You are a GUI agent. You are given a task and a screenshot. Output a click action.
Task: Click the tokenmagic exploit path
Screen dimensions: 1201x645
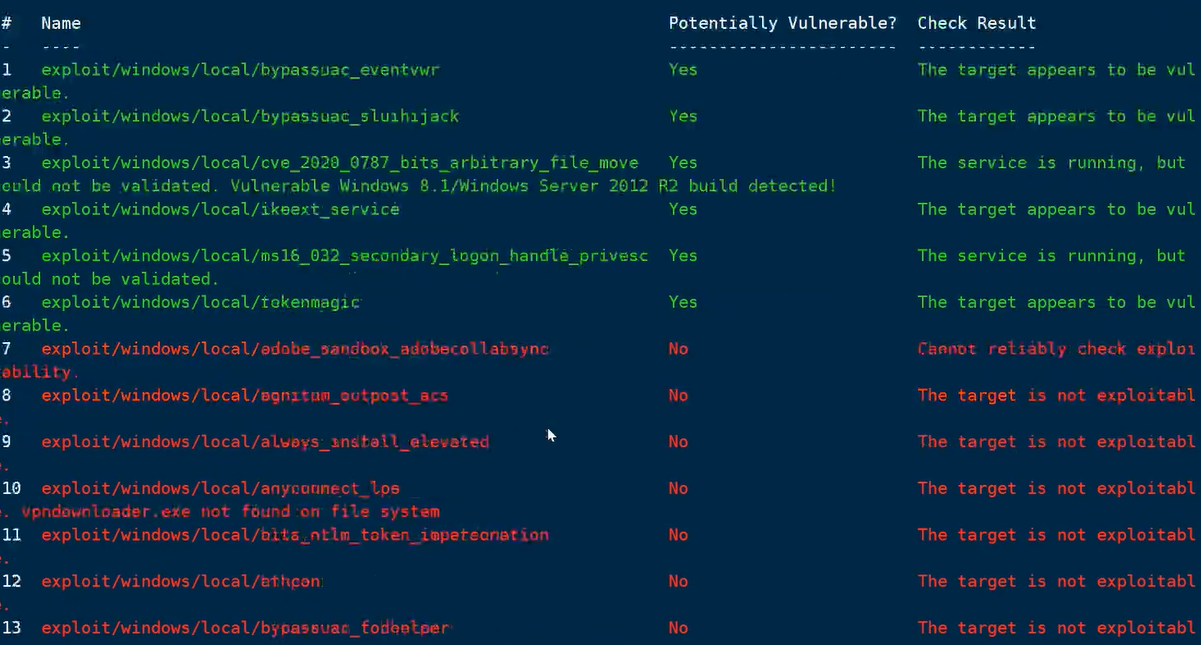(200, 302)
